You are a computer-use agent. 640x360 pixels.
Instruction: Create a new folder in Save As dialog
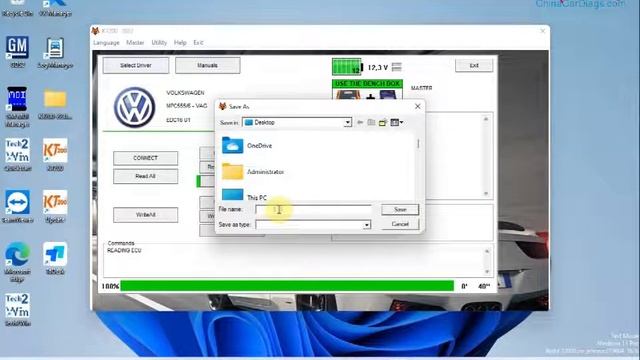pyautogui.click(x=382, y=122)
